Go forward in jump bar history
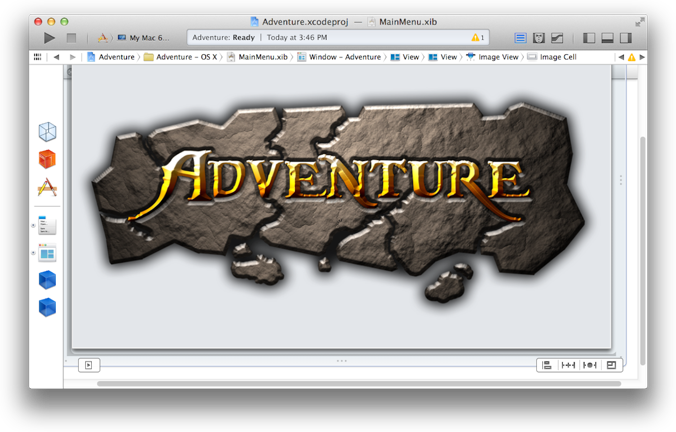 pyautogui.click(x=72, y=57)
